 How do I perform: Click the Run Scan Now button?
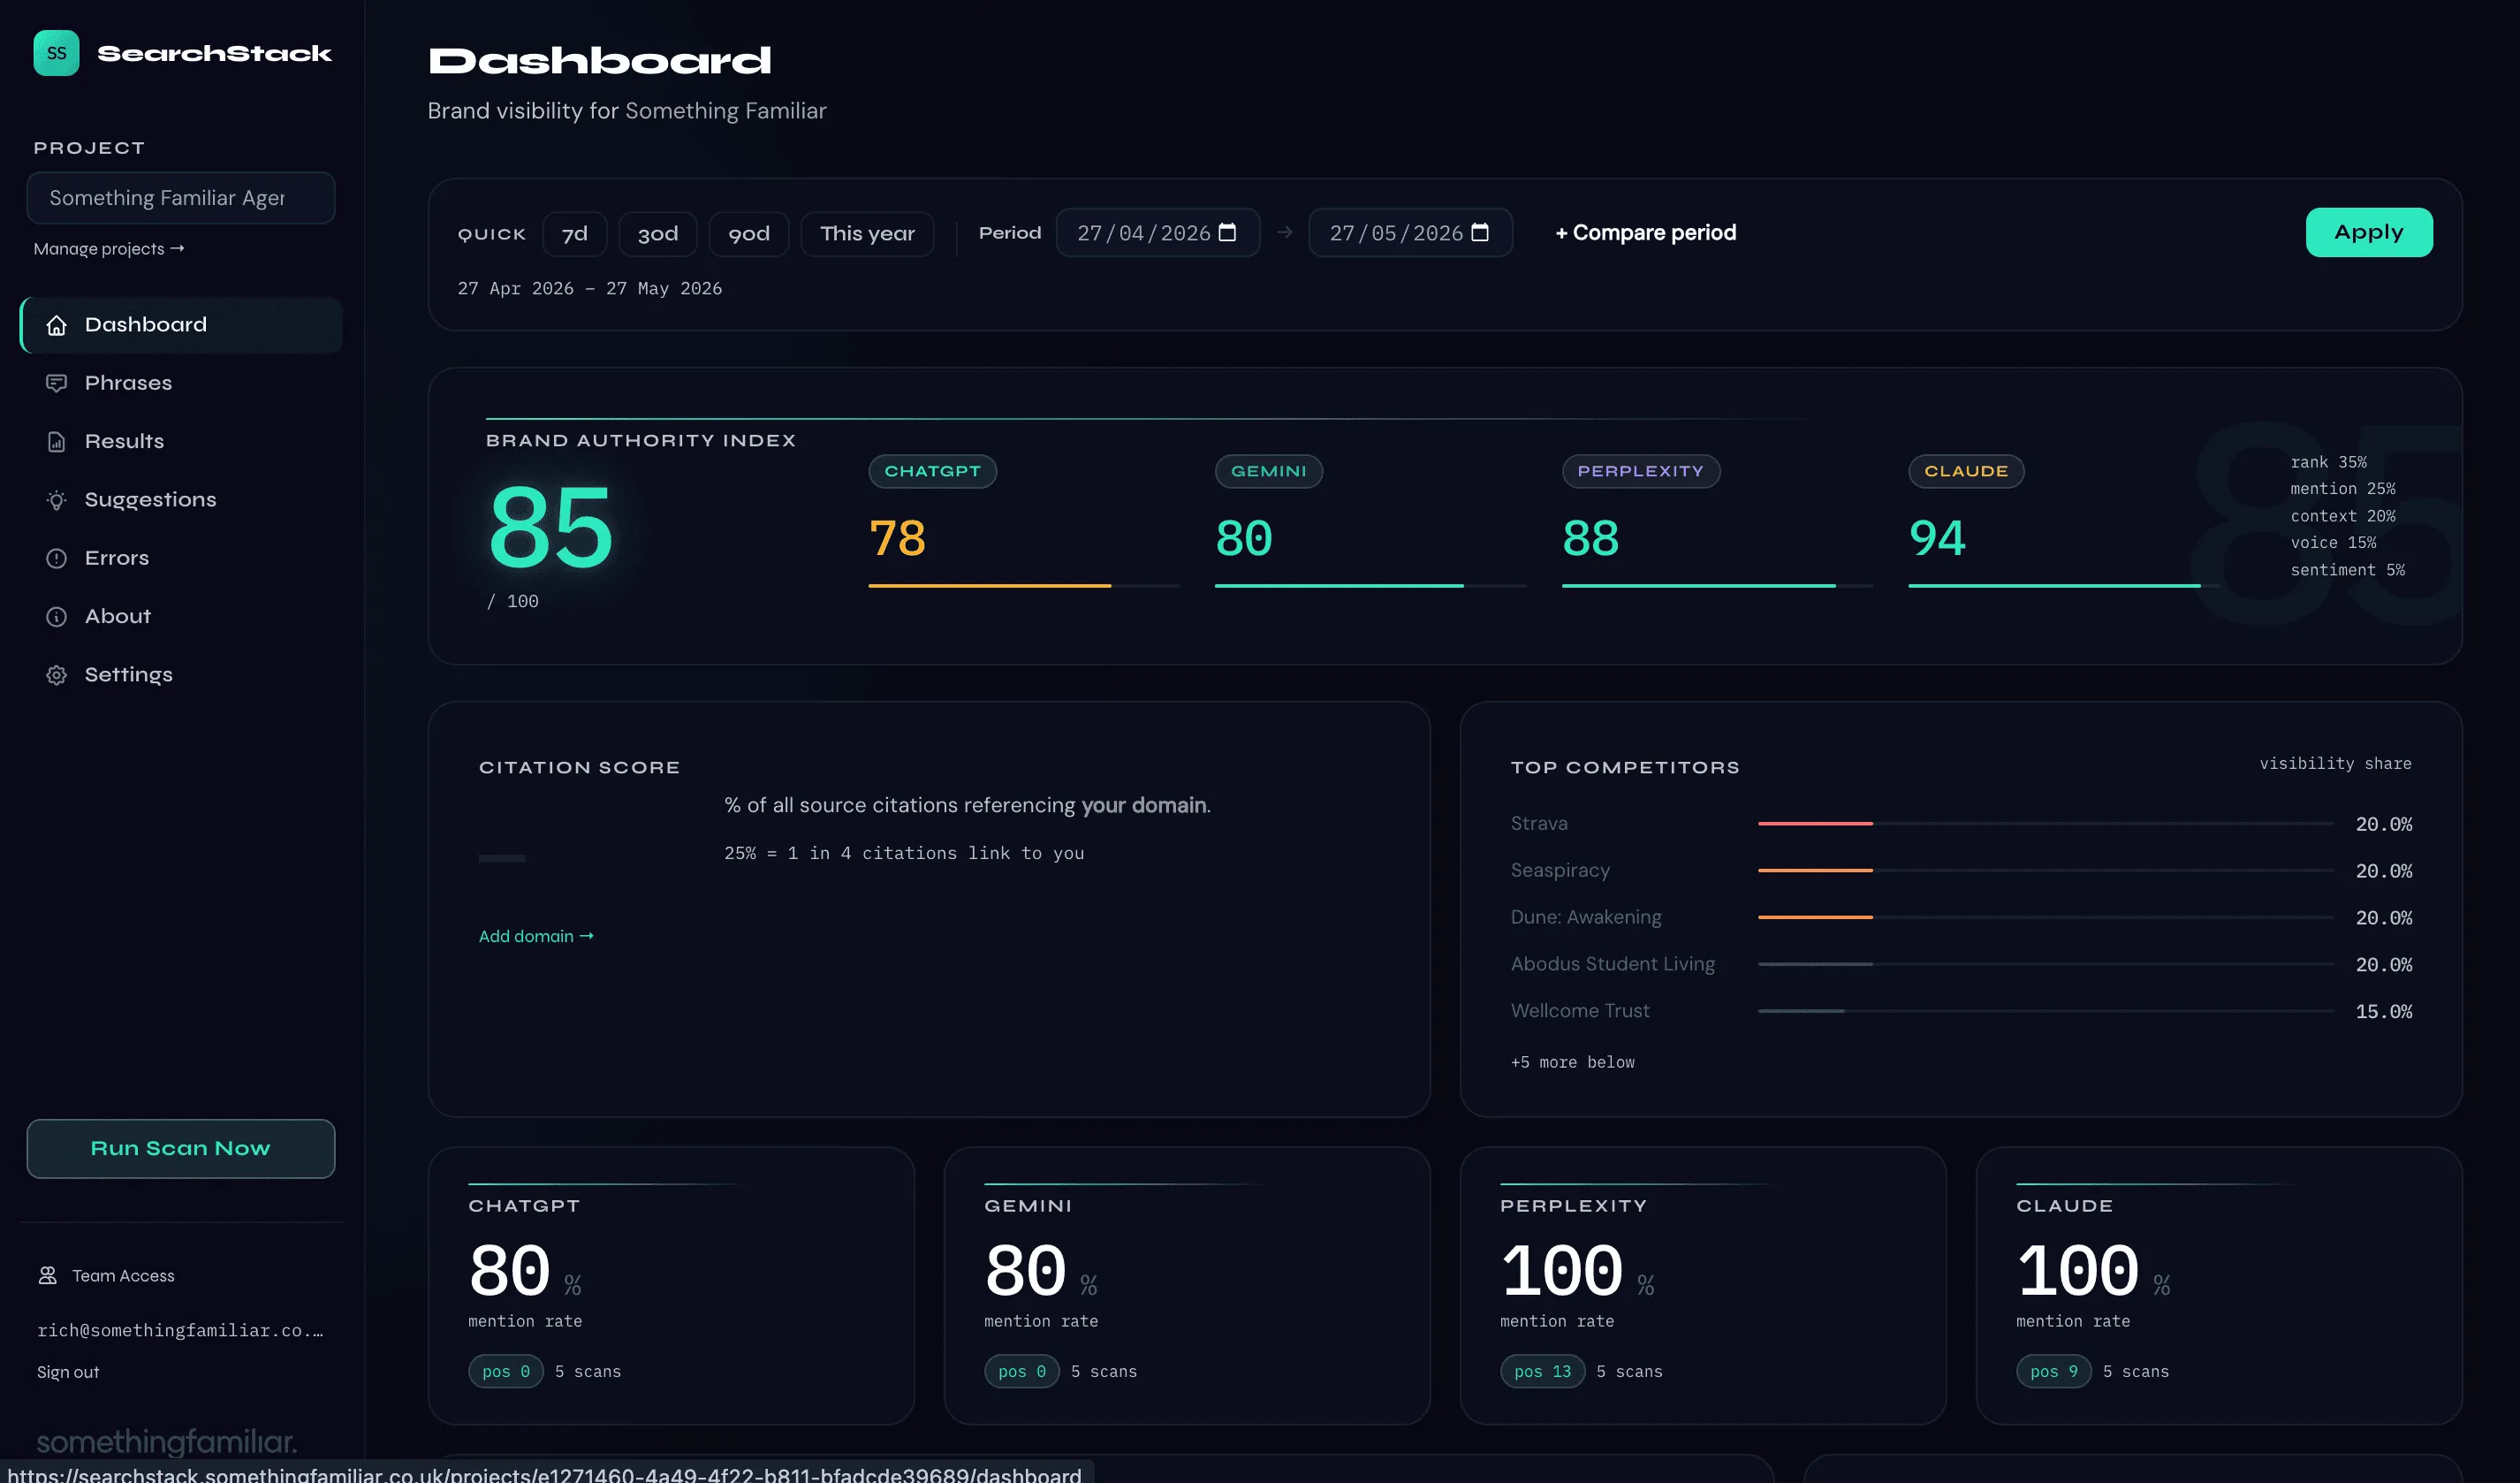click(x=181, y=1148)
